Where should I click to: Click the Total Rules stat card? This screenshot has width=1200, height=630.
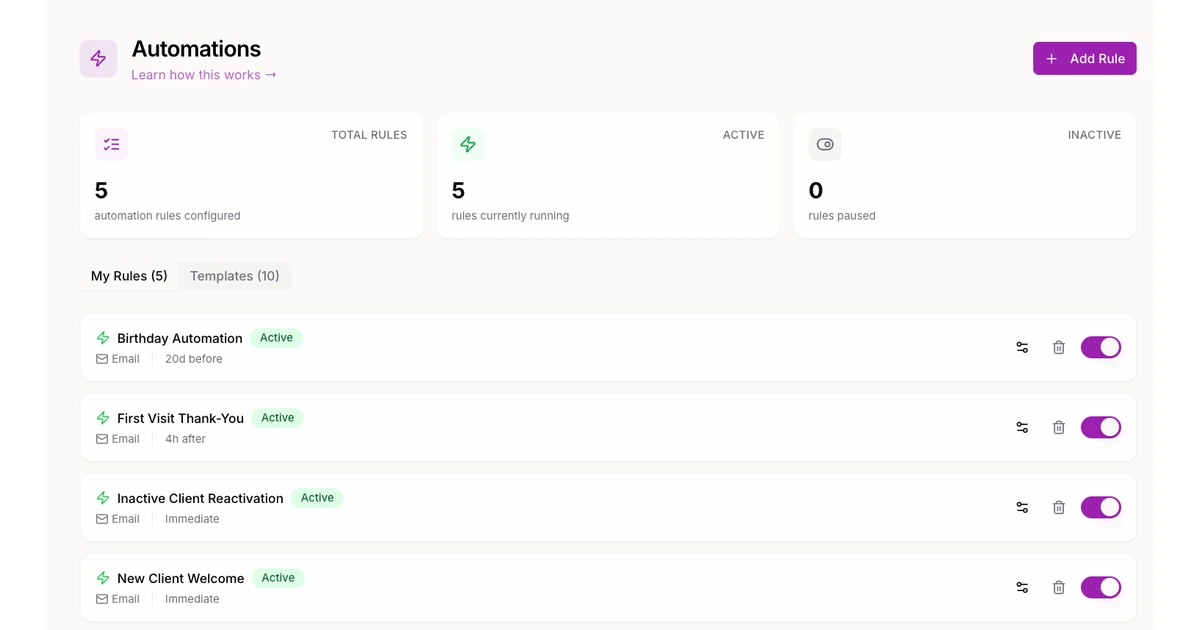pos(251,176)
